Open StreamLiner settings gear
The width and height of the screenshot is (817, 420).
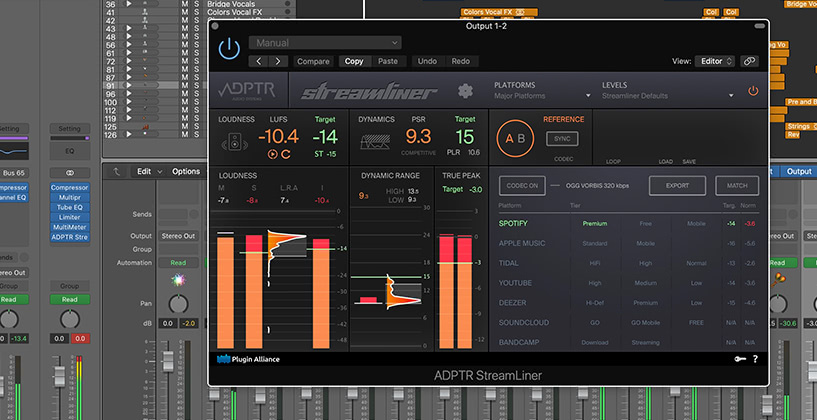click(x=465, y=91)
